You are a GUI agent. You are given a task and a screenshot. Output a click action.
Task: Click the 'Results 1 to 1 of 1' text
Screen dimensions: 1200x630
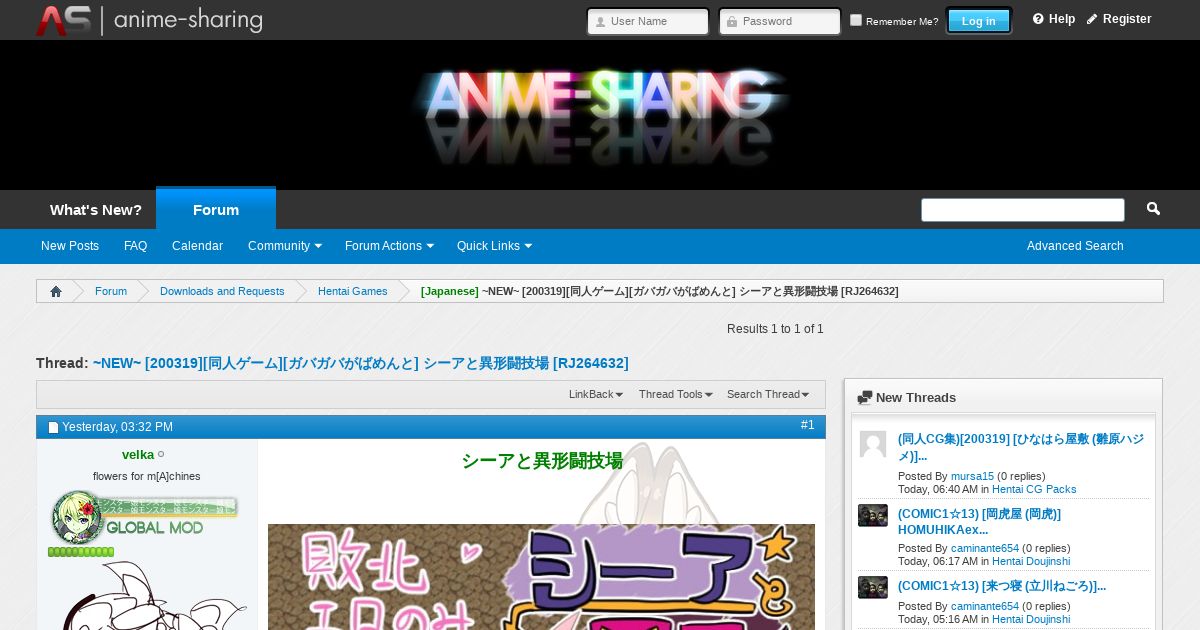click(x=775, y=329)
